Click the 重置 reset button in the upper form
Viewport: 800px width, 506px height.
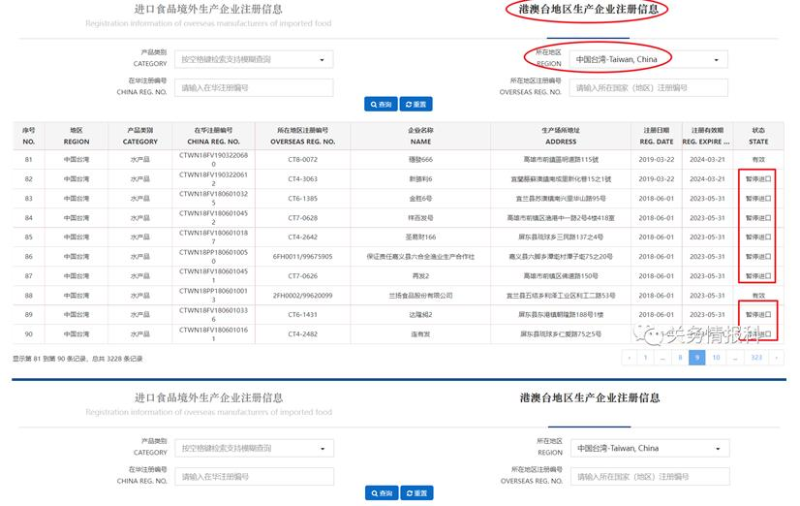click(416, 104)
